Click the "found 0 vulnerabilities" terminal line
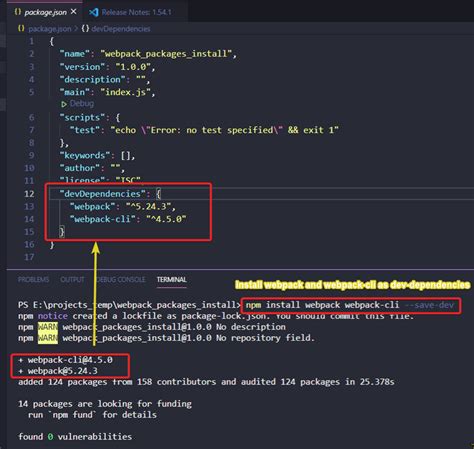 (x=75, y=437)
